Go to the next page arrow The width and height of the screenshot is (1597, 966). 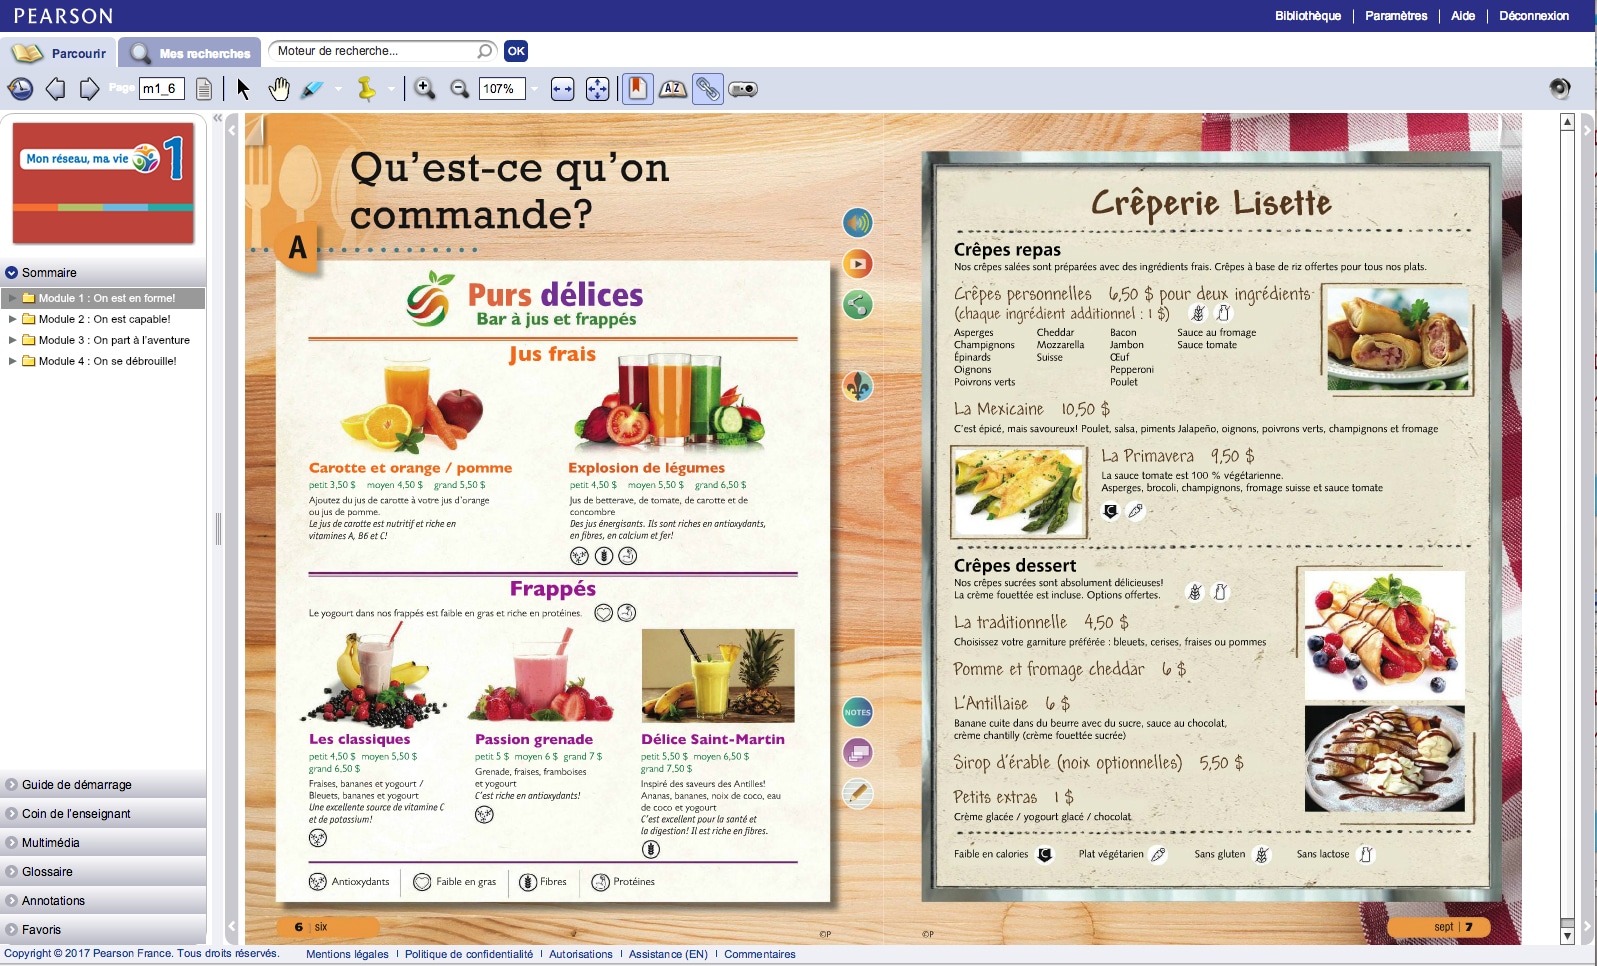point(89,89)
